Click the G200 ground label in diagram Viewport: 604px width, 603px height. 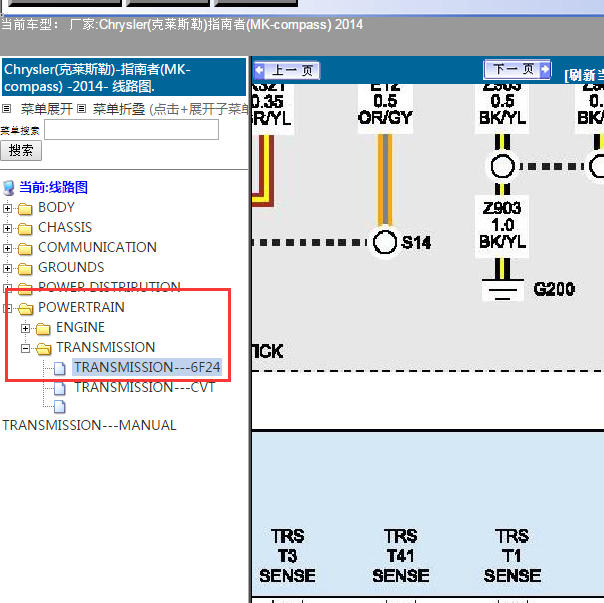(554, 289)
